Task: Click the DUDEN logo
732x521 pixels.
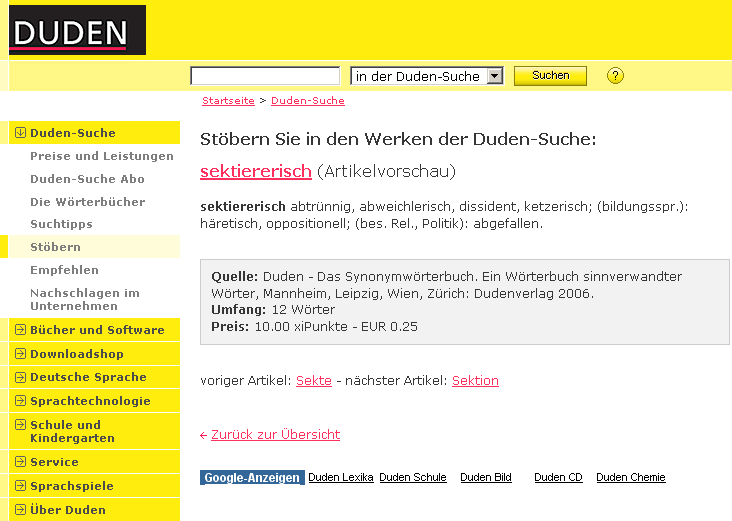Action: pos(77,30)
